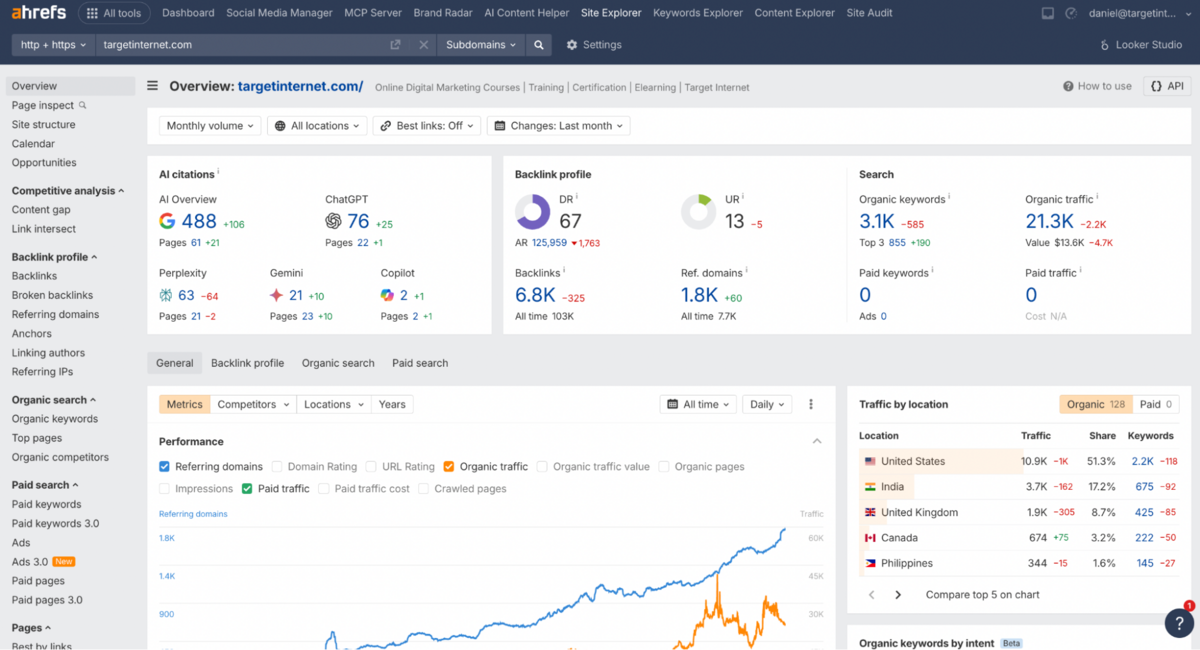Open the All locations dropdown

click(318, 126)
